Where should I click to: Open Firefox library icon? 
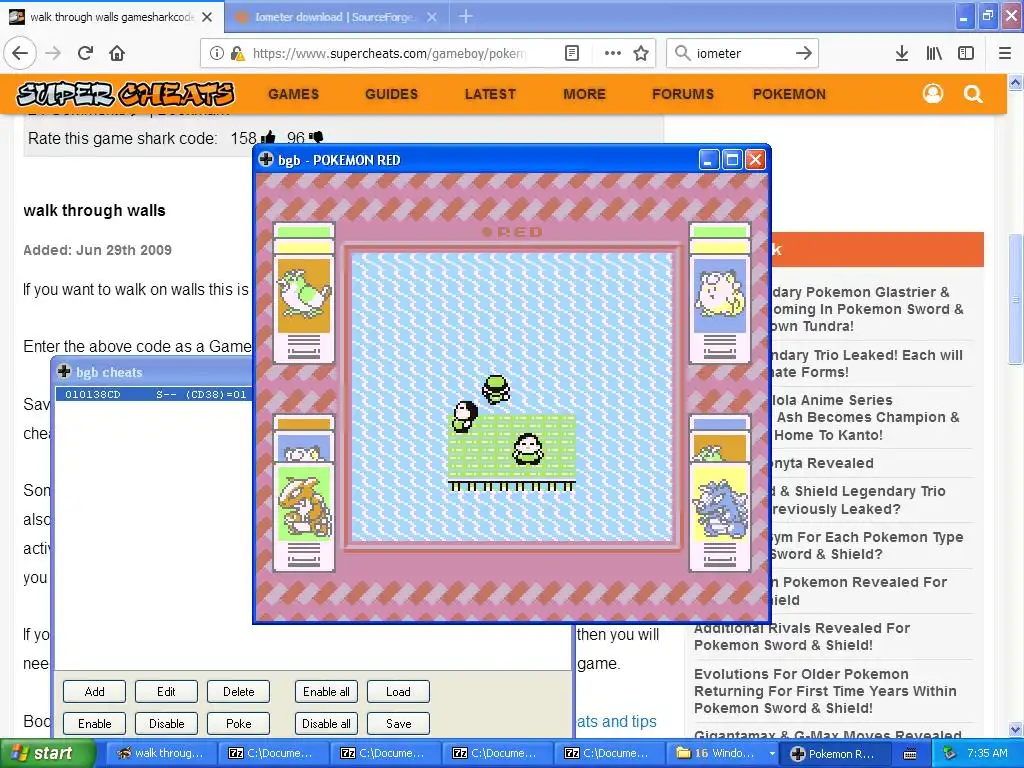click(934, 53)
